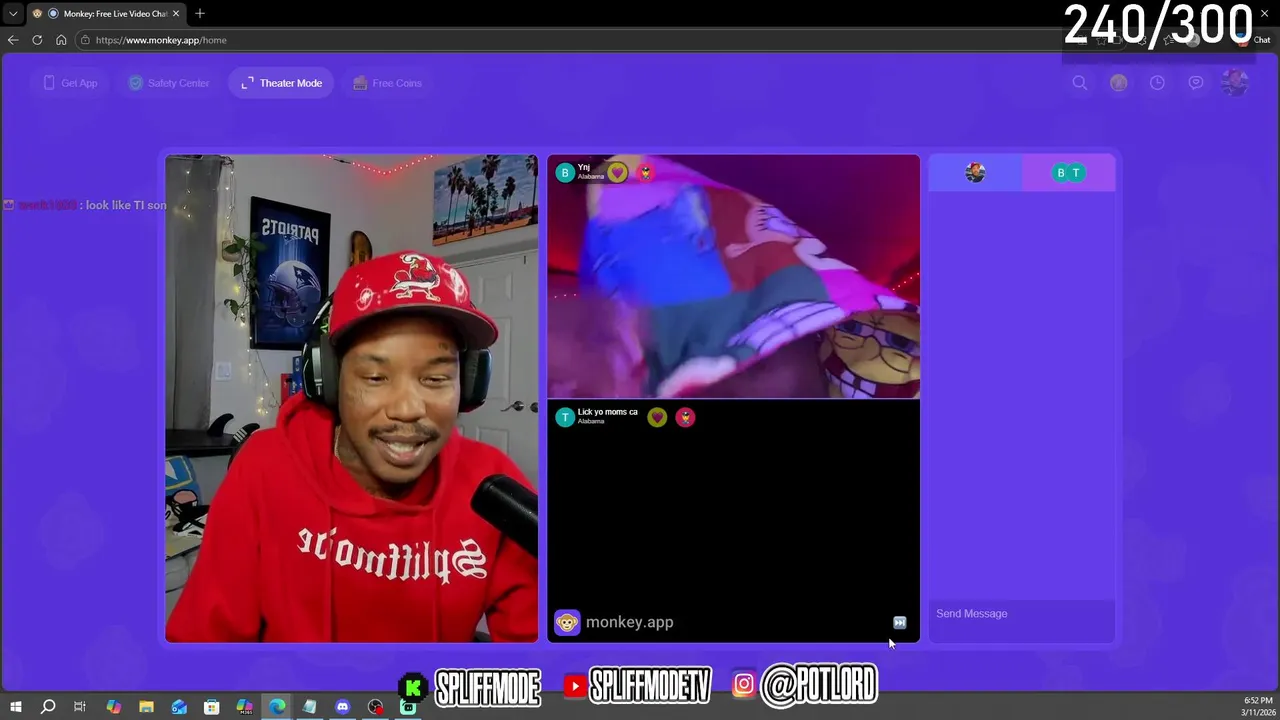Click the browser back arrow
The image size is (1280, 720).
click(x=13, y=40)
